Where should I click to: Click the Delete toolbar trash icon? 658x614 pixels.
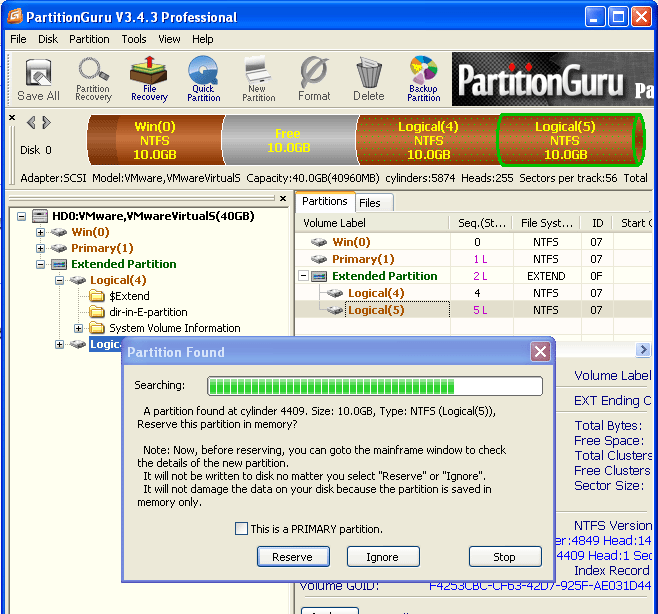(369, 79)
